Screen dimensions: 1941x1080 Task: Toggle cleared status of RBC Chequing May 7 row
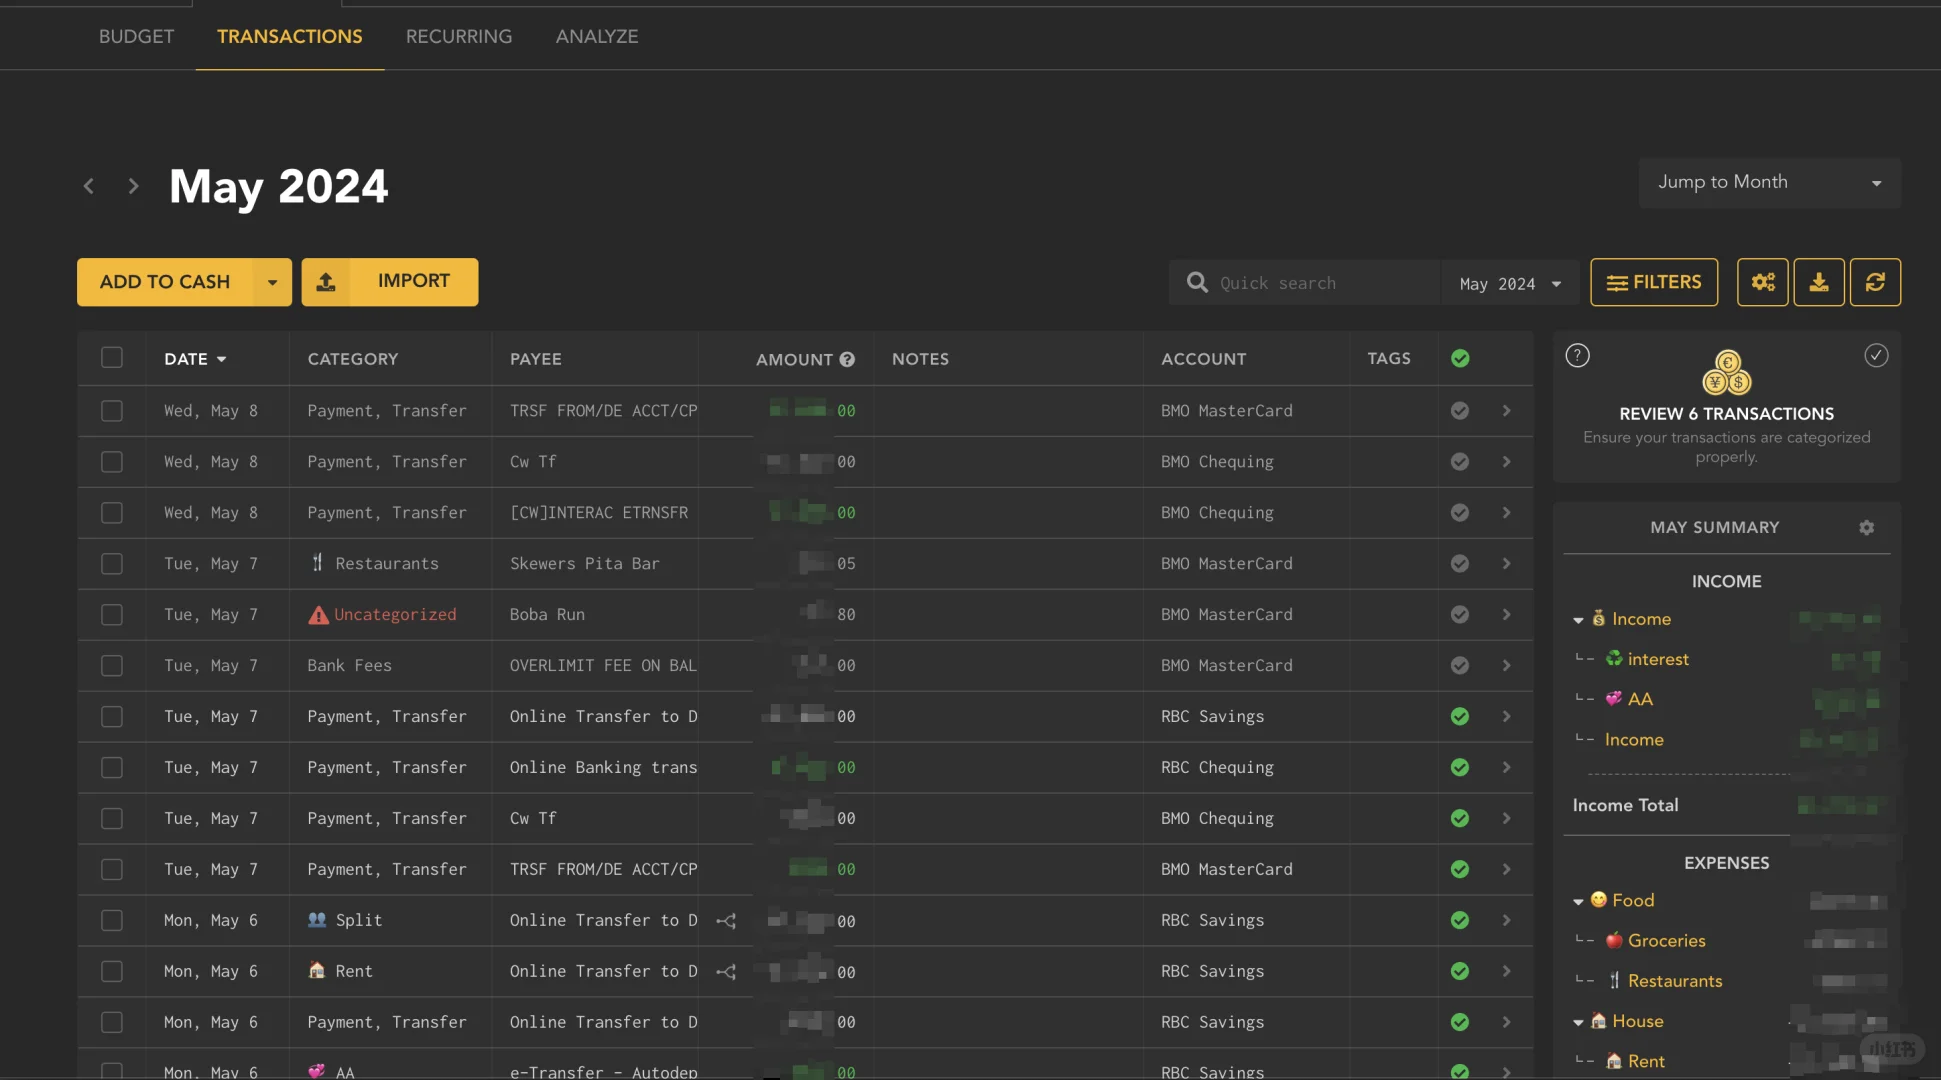click(1460, 768)
